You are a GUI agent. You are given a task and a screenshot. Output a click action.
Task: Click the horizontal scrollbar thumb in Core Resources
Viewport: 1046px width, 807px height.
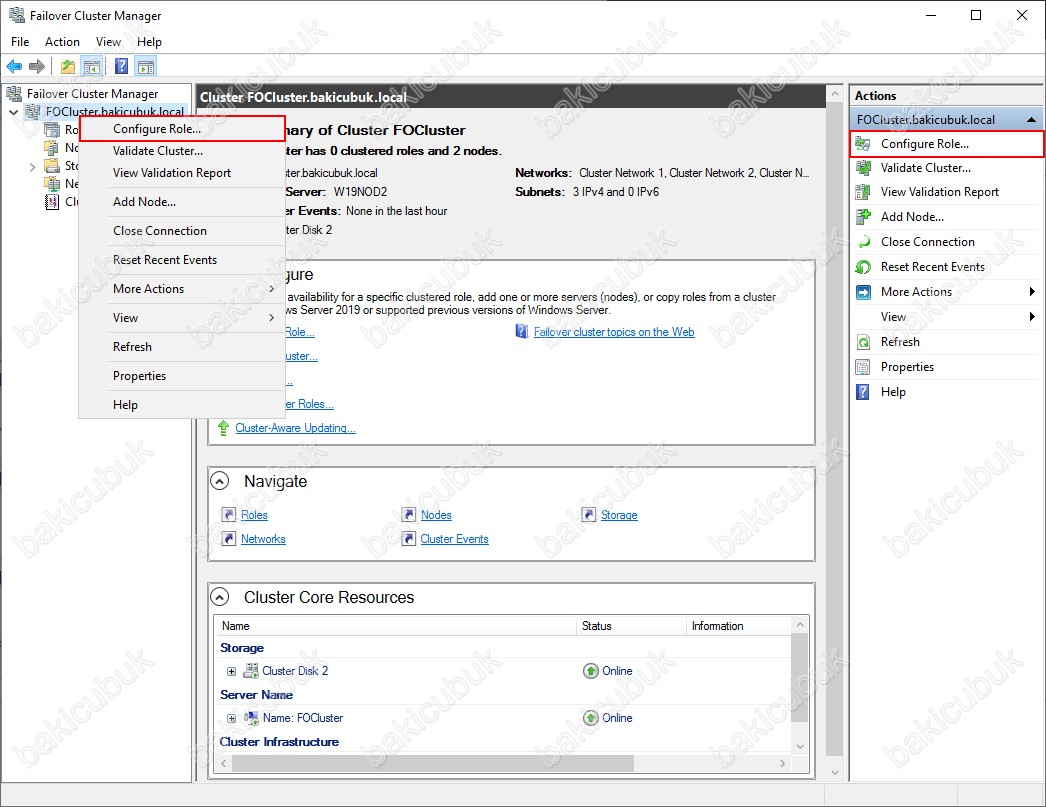(432, 763)
